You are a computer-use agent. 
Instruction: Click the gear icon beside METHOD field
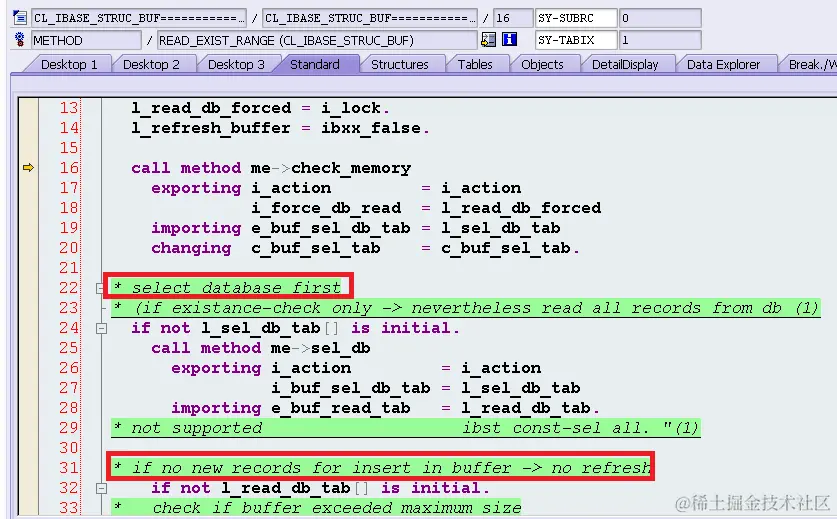pos(20,40)
